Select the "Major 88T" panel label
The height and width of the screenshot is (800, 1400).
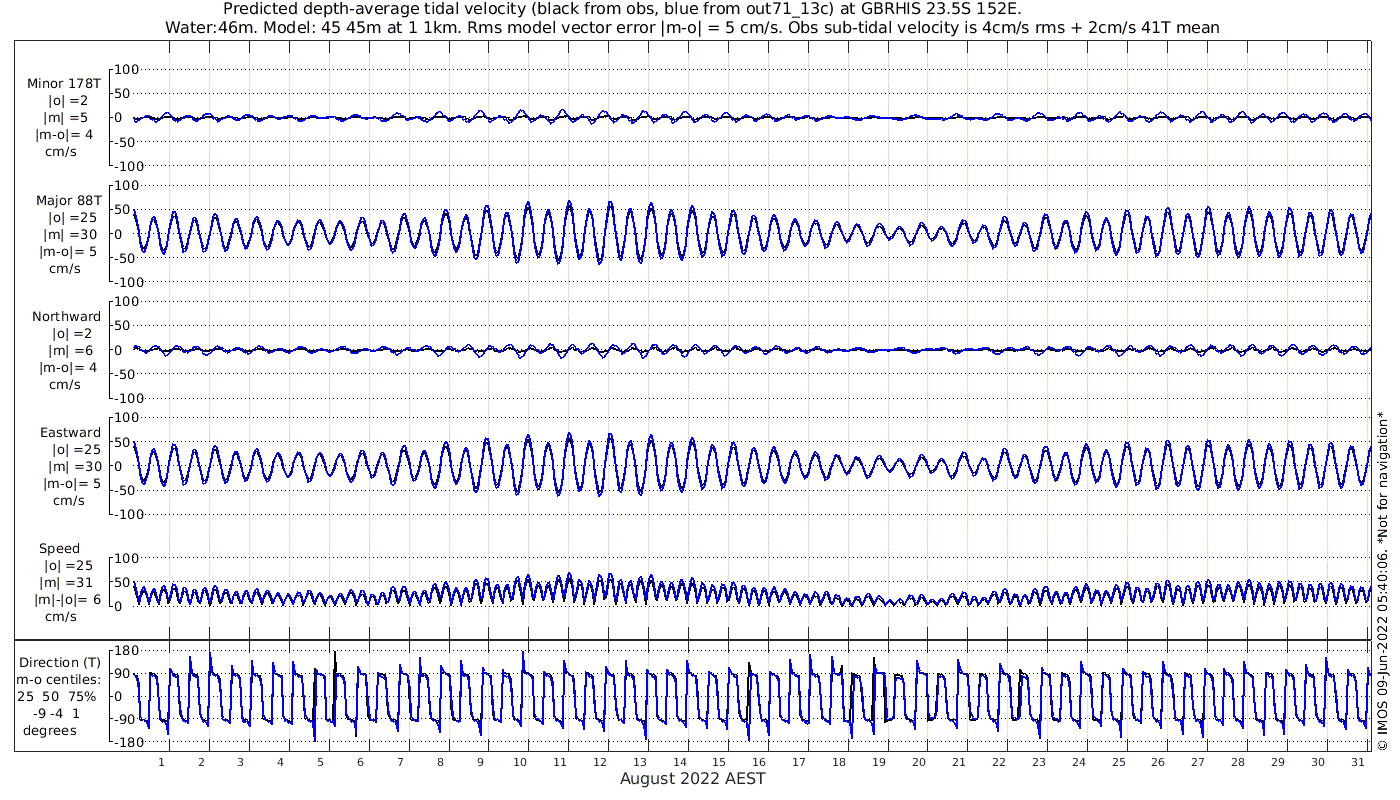[x=68, y=201]
